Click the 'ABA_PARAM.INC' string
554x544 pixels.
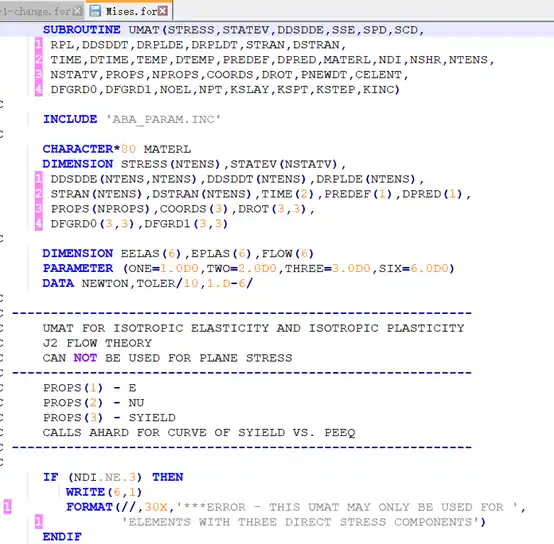tap(164, 119)
